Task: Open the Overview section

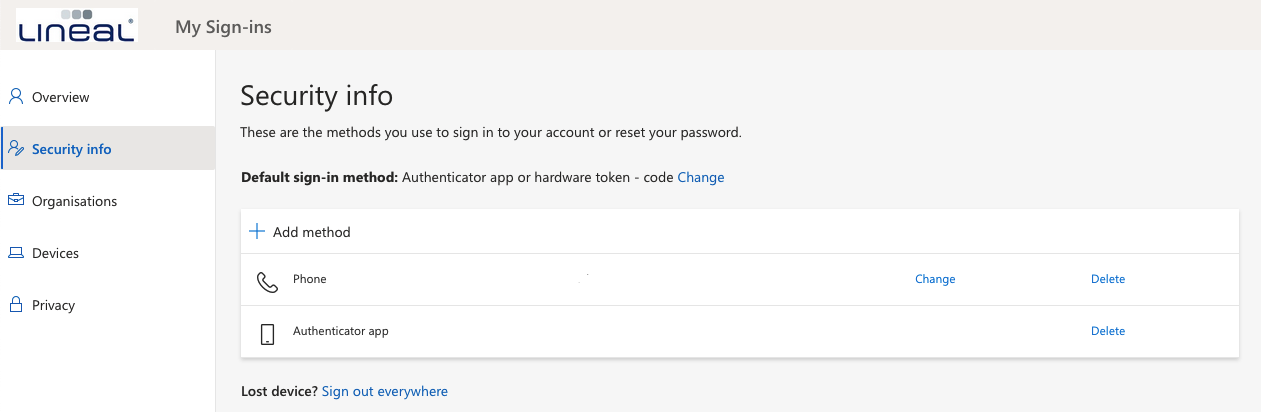Action: [60, 97]
